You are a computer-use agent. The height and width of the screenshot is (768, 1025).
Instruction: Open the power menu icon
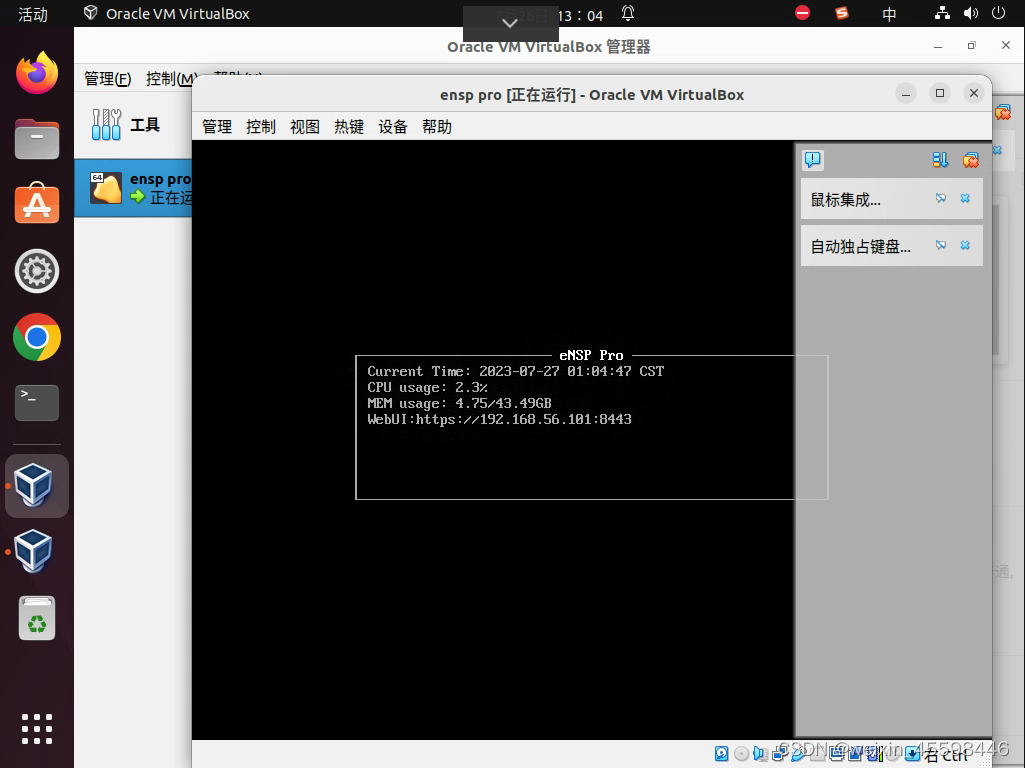pos(998,13)
